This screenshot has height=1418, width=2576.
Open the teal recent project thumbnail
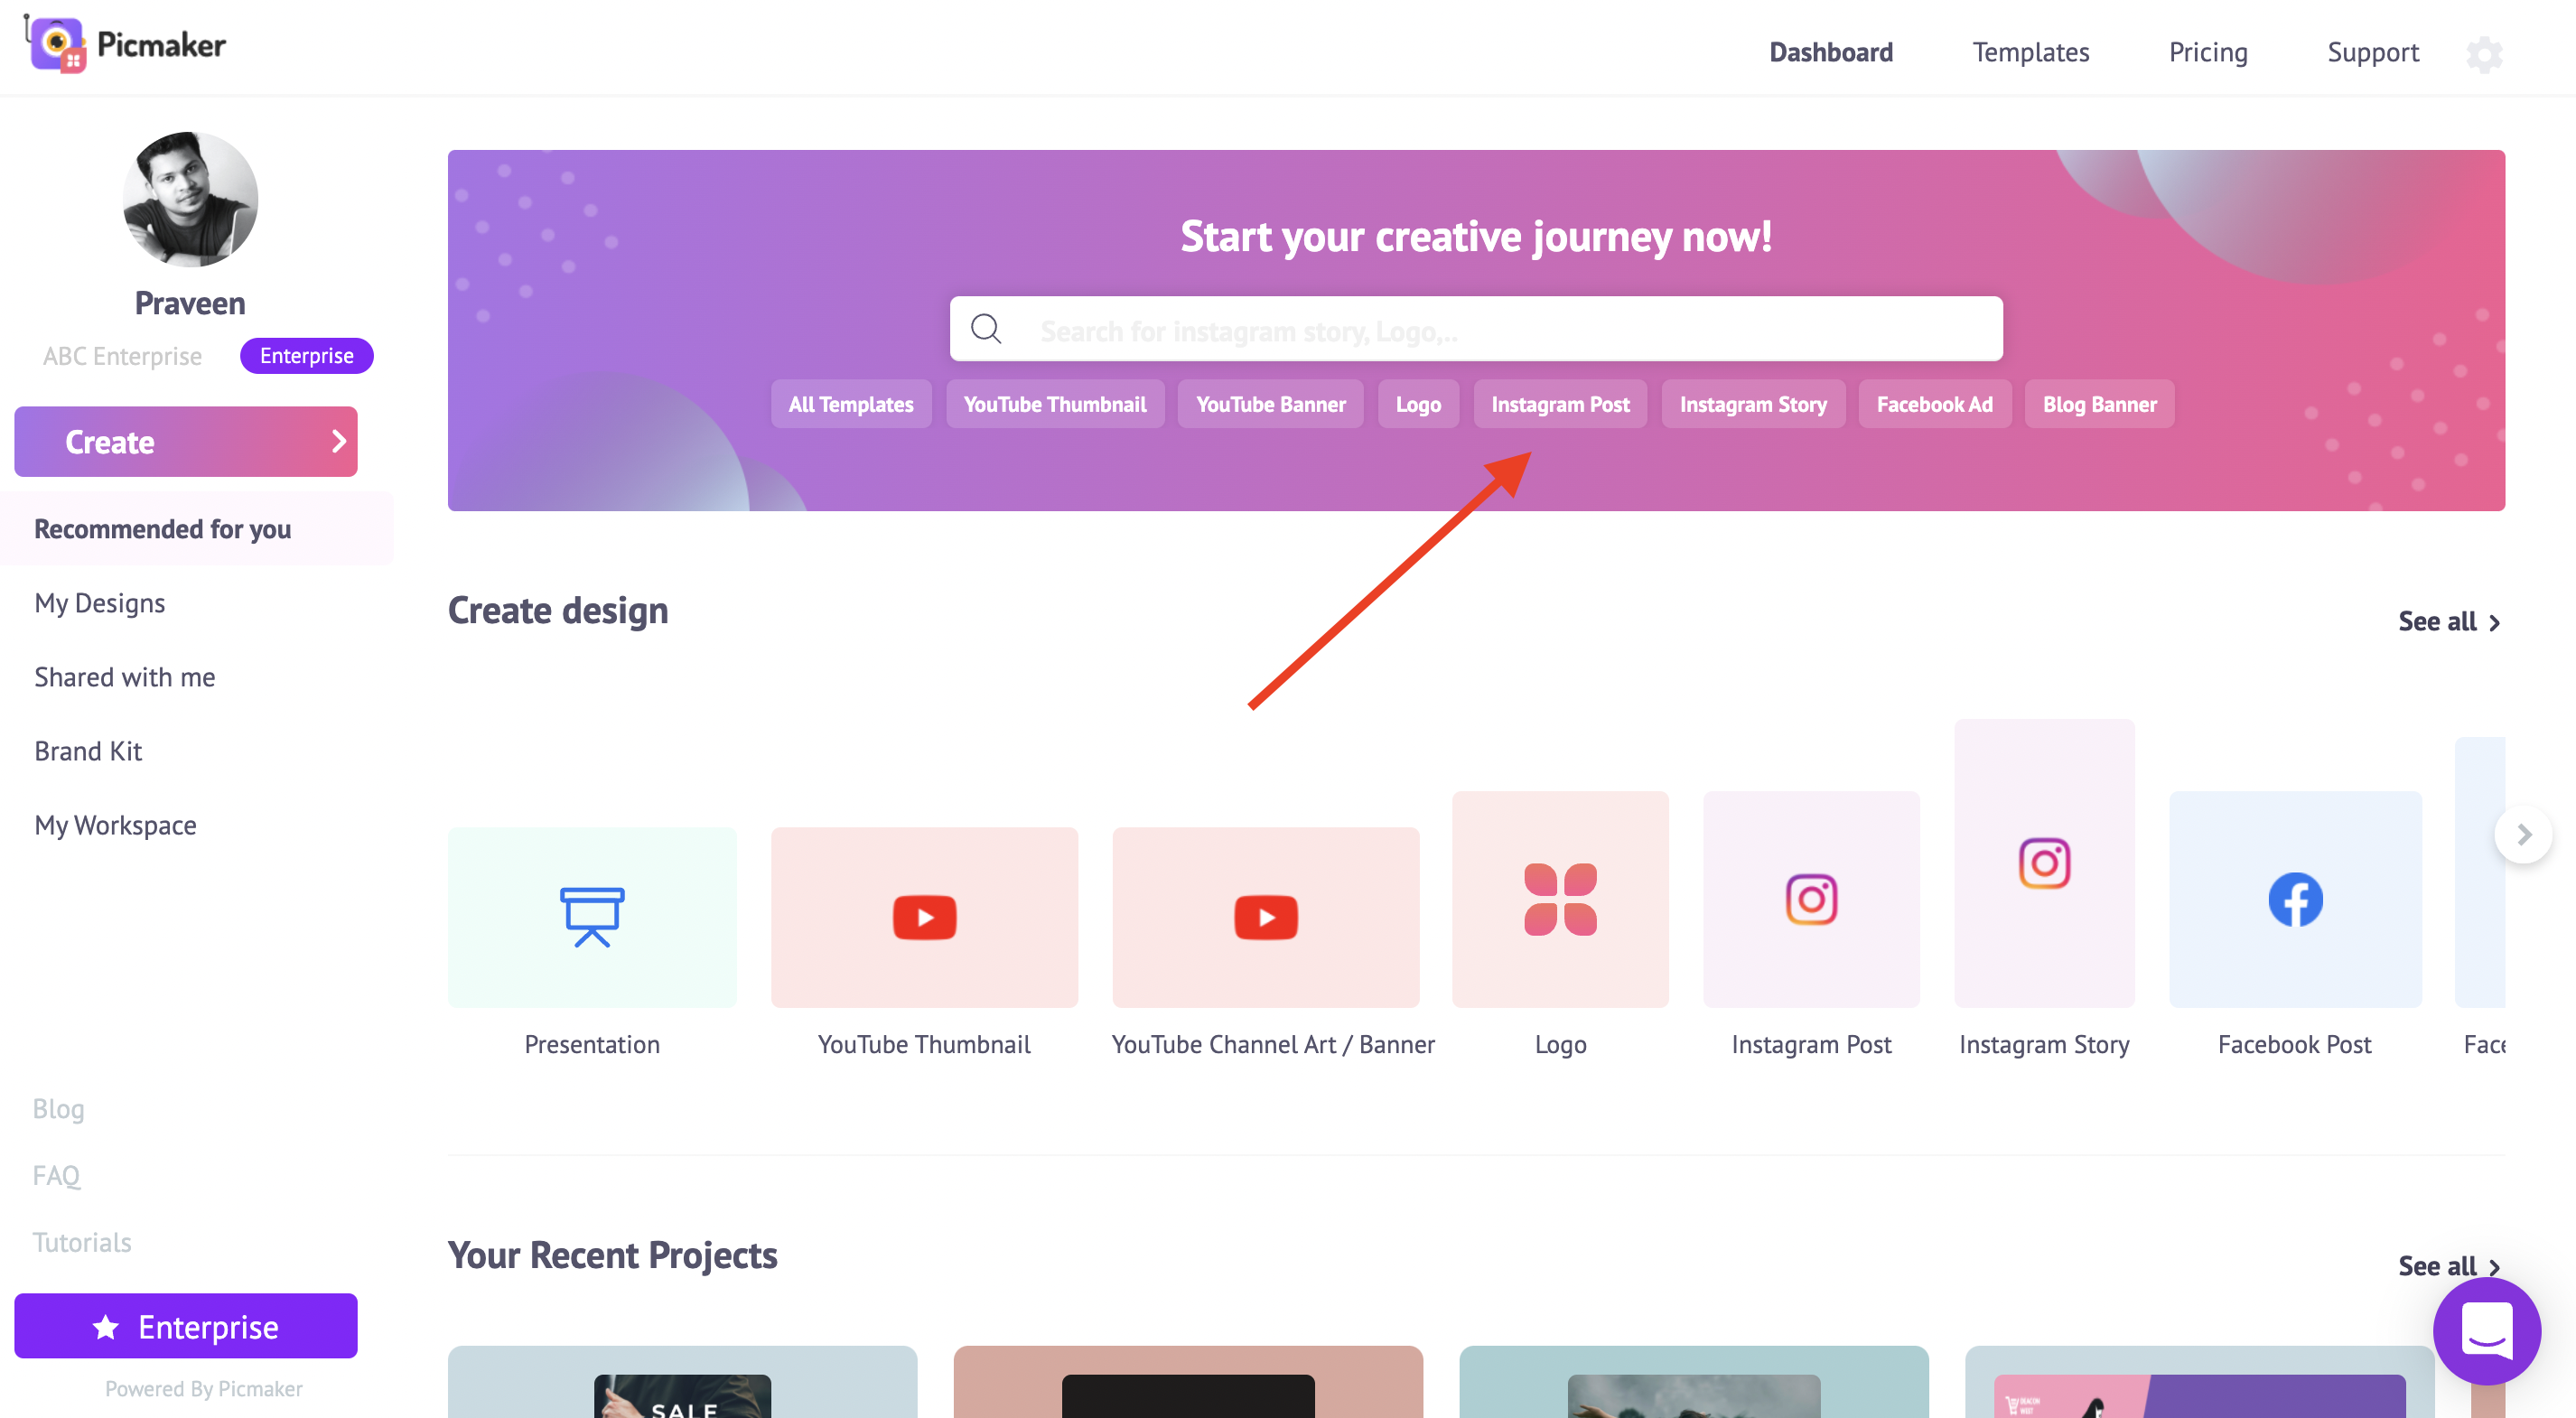pyautogui.click(x=1693, y=1382)
